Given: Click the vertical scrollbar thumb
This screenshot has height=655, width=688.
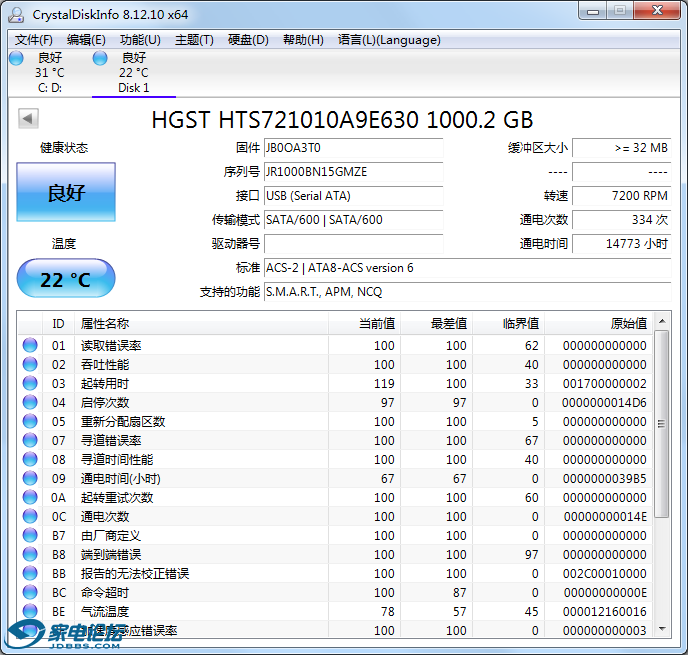Looking at the screenshot, I should click(x=662, y=424).
